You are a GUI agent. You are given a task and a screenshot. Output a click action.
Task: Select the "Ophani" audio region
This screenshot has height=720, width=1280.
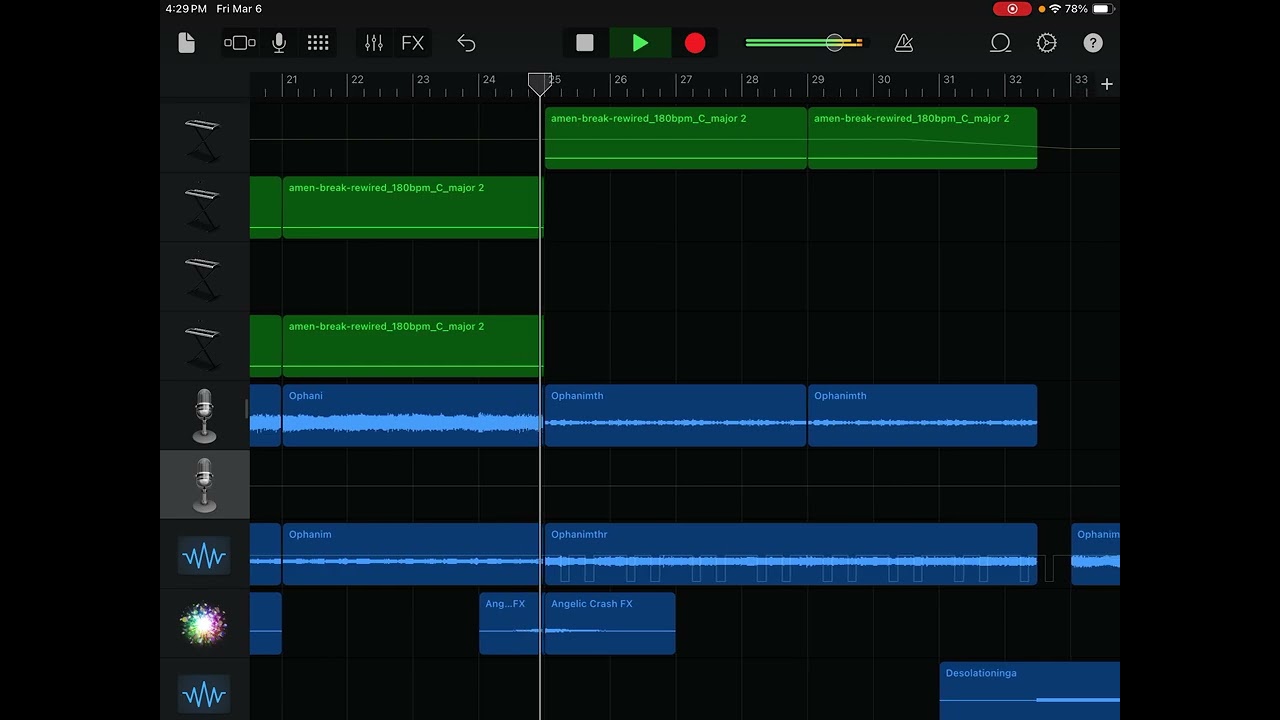click(x=411, y=415)
